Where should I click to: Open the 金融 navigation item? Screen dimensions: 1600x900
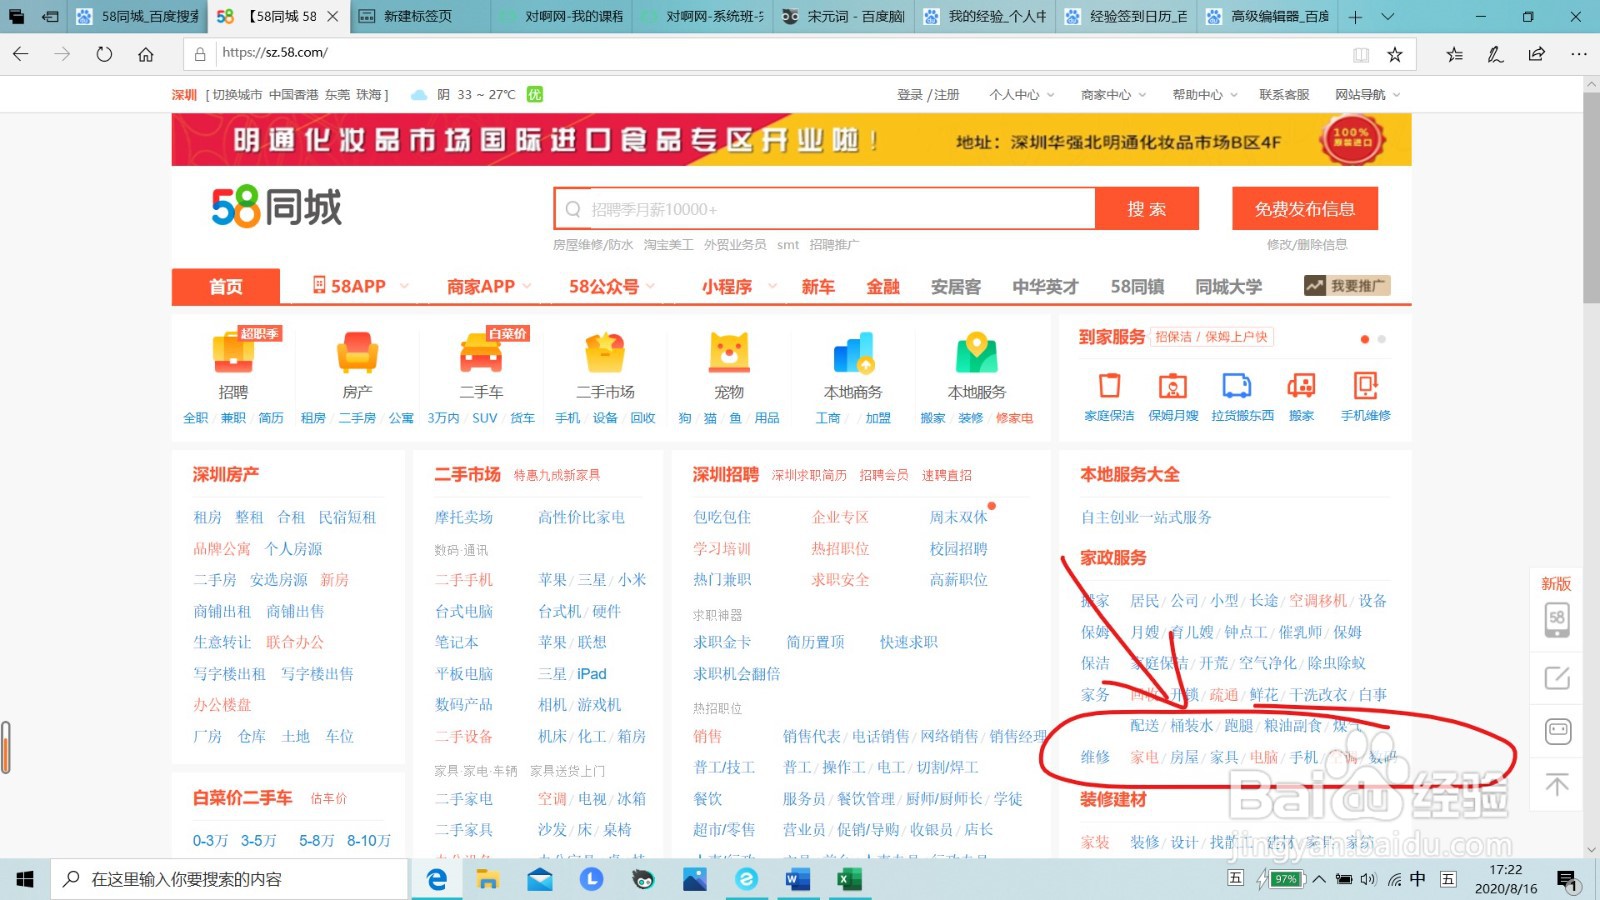[883, 286]
